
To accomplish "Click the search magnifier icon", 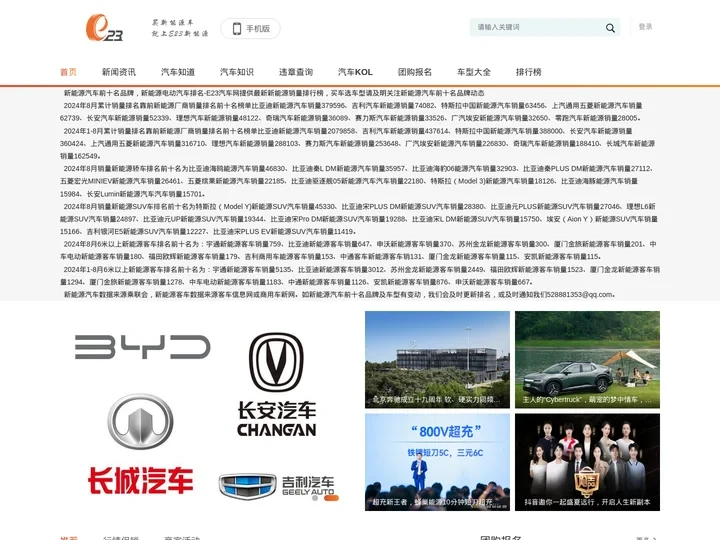I will 610,28.
